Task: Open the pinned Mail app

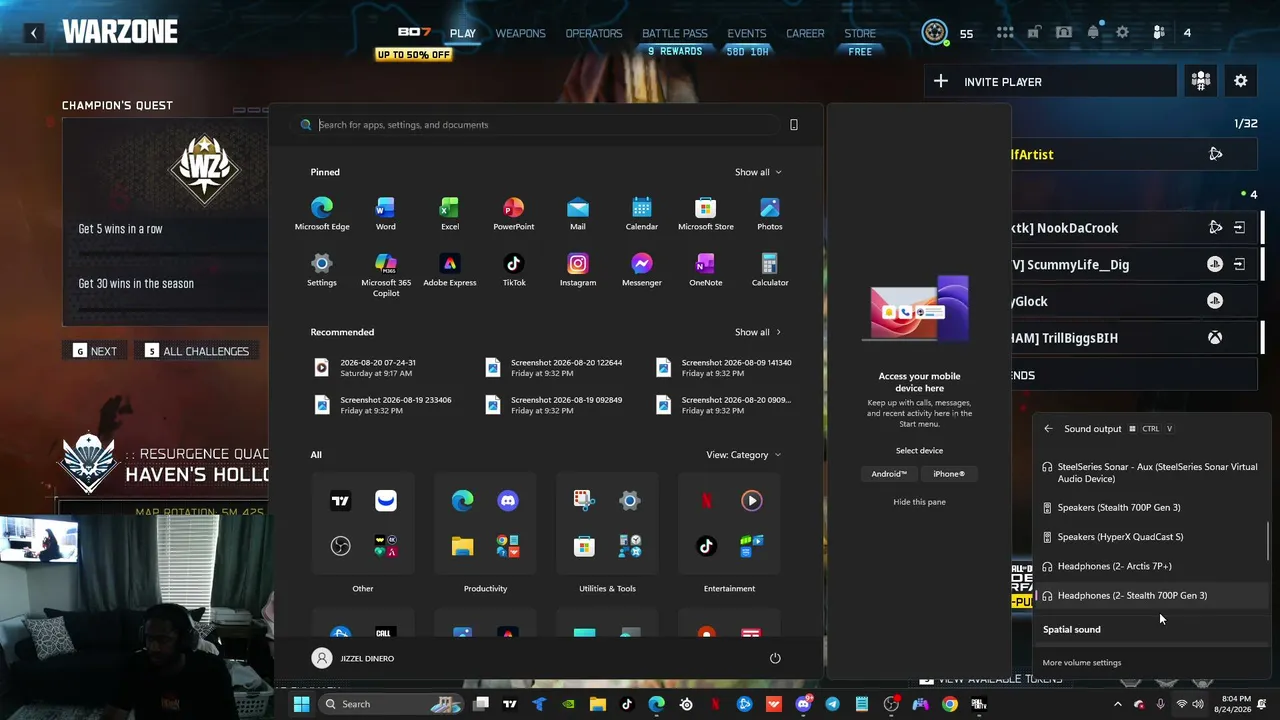Action: (x=578, y=214)
